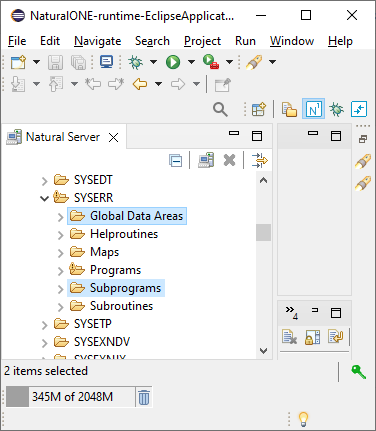Open the New wizard dropdown arrow
376x431 pixels.
pos(36,62)
